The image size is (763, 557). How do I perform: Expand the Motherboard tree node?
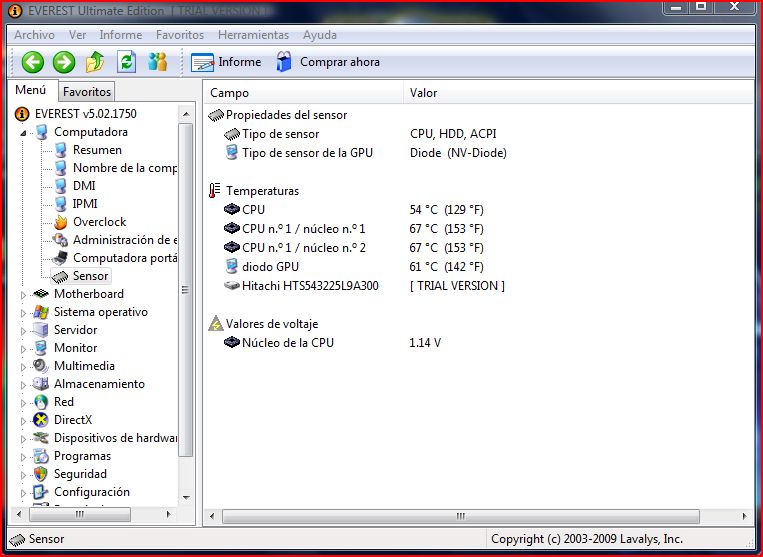click(23, 294)
